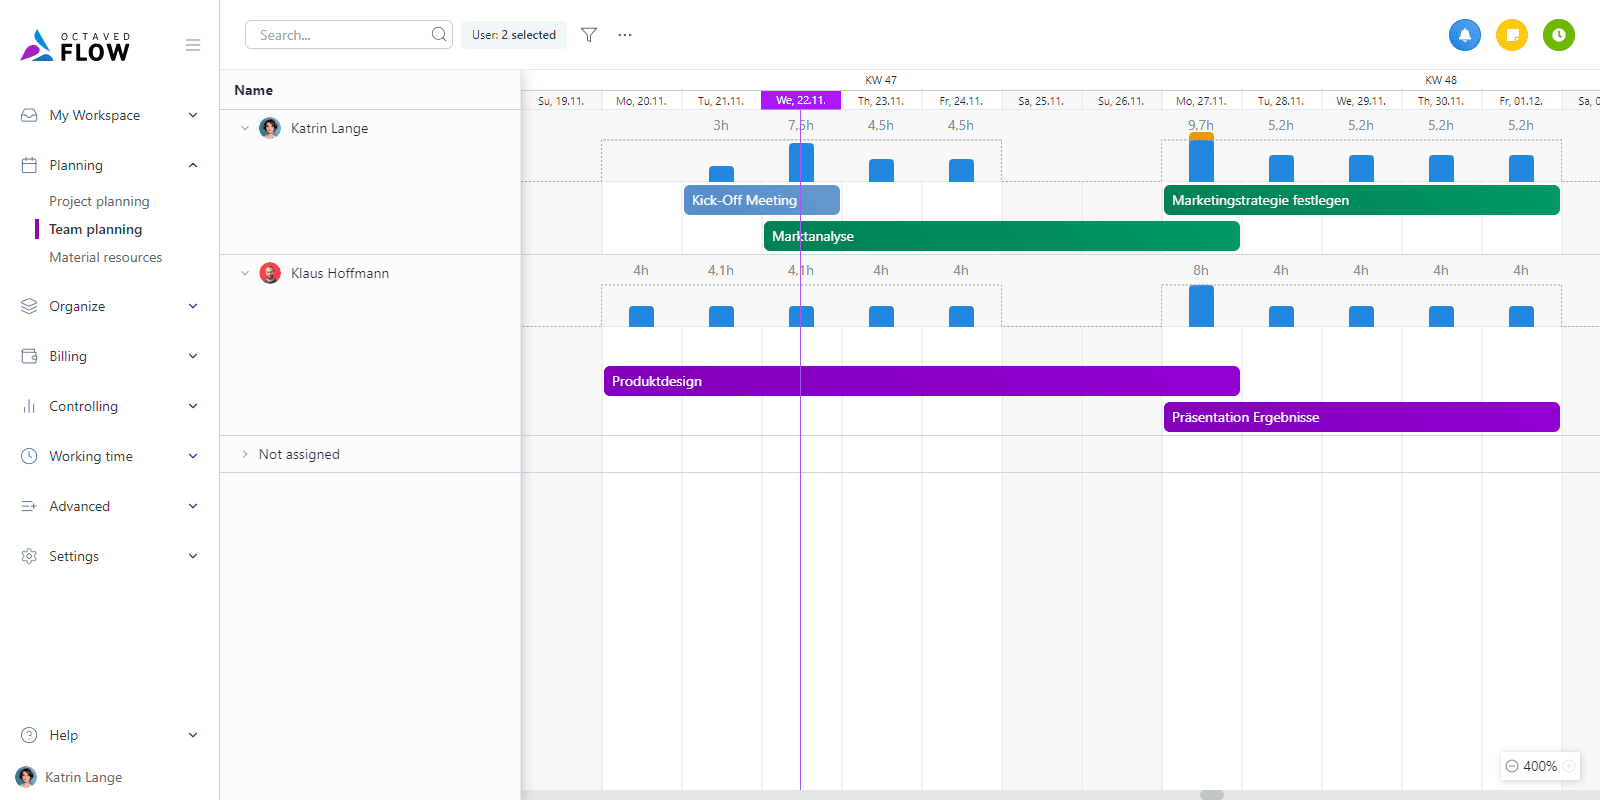Open the three-dot more options menu
Screen dimensions: 1600x800
click(625, 35)
